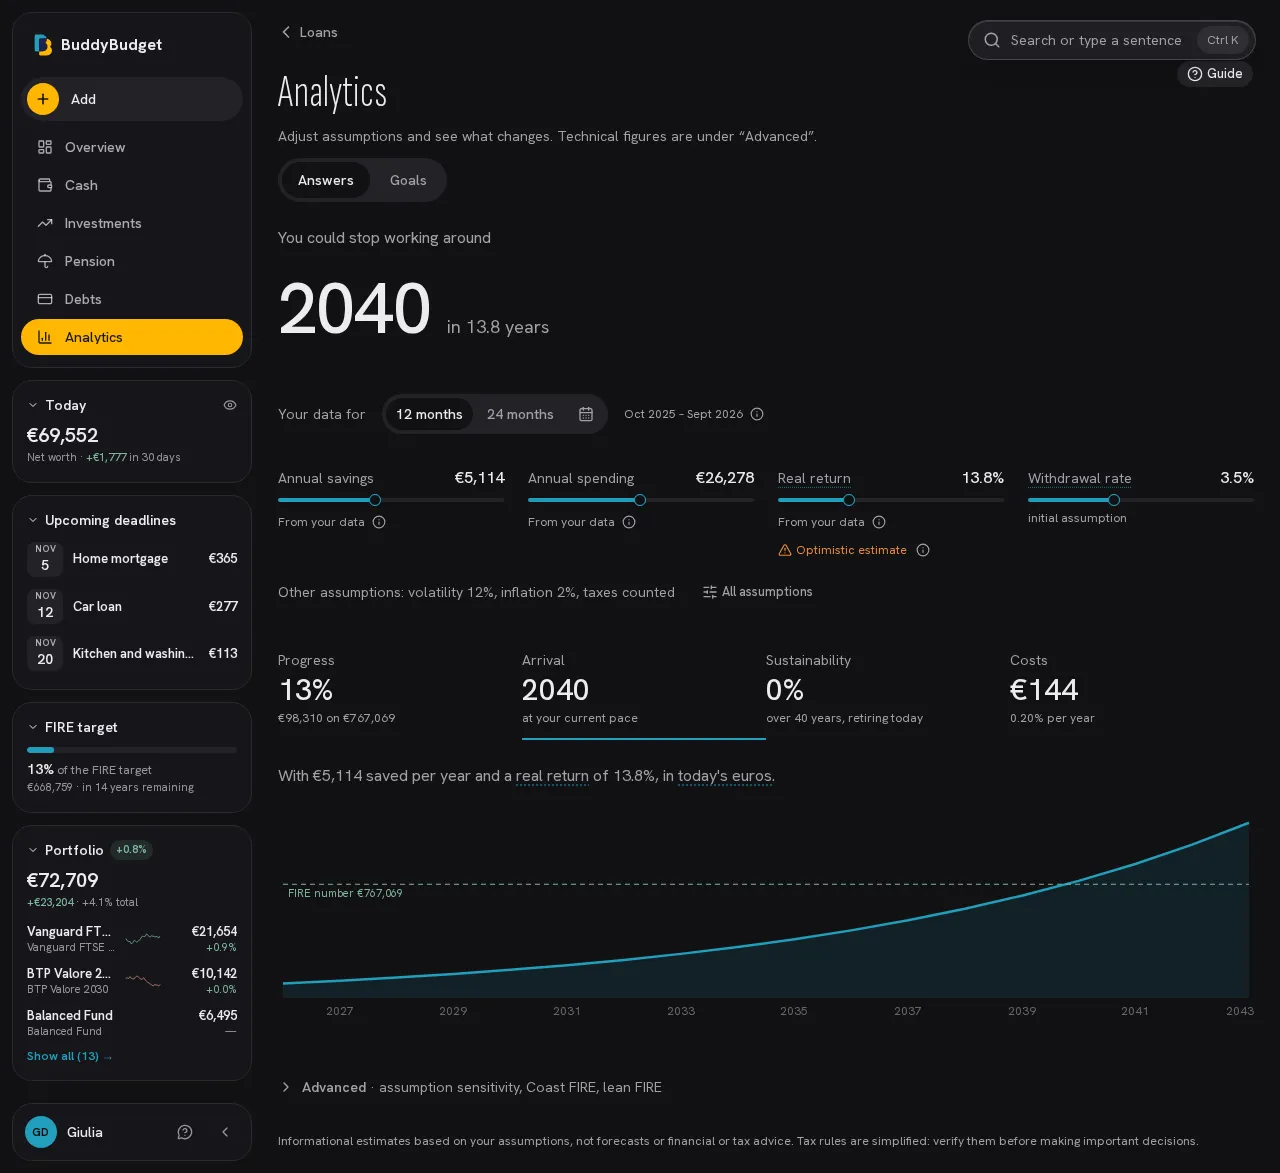The height and width of the screenshot is (1173, 1280).
Task: Click the search or type a sentence field
Action: [1112, 40]
